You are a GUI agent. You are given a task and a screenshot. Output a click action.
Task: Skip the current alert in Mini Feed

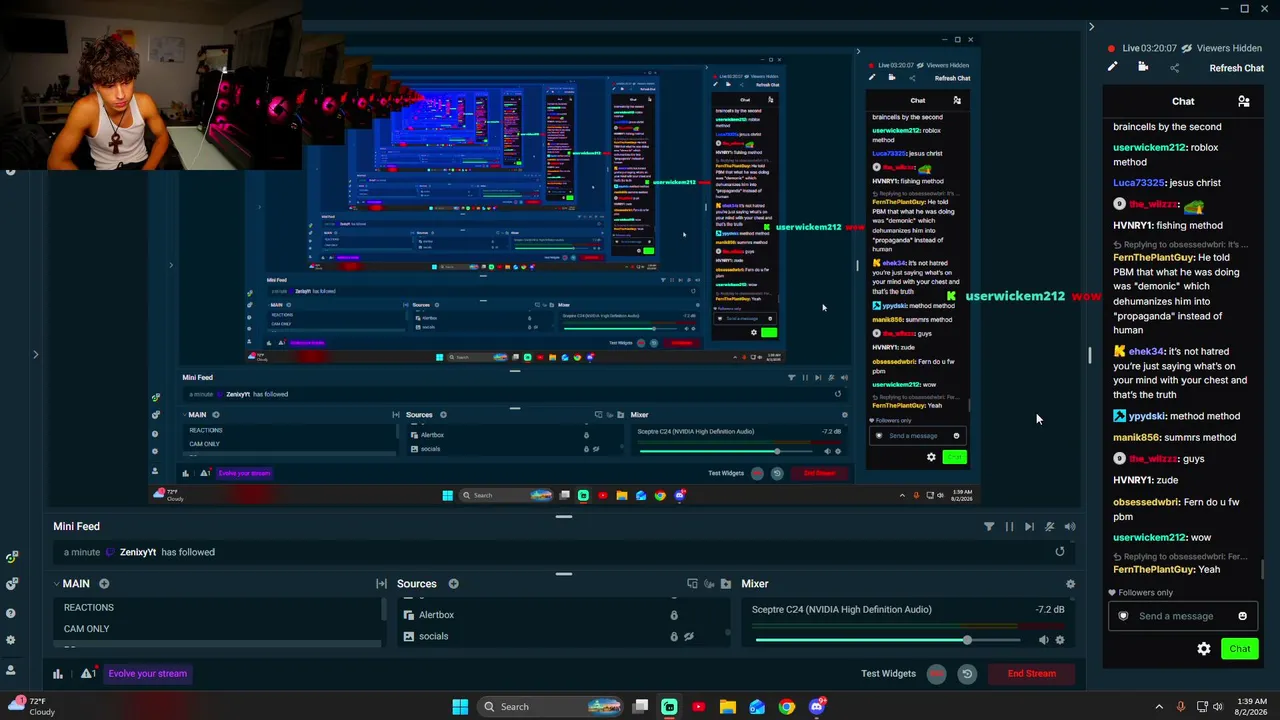click(x=1029, y=526)
